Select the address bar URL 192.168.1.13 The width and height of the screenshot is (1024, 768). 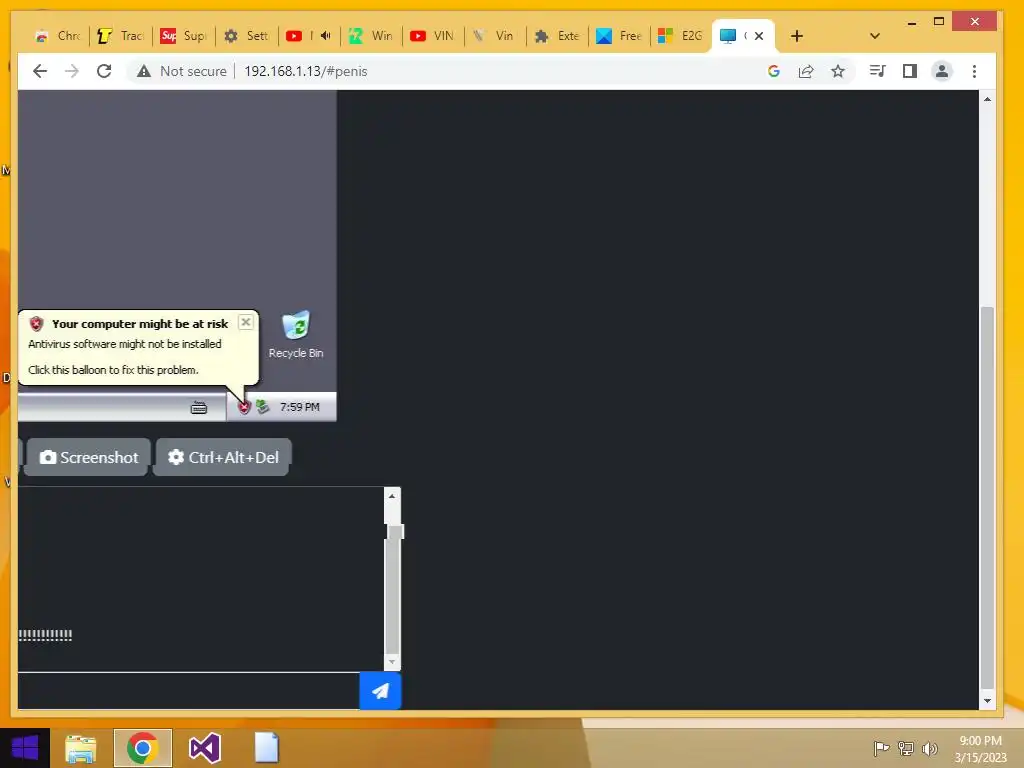pos(306,71)
